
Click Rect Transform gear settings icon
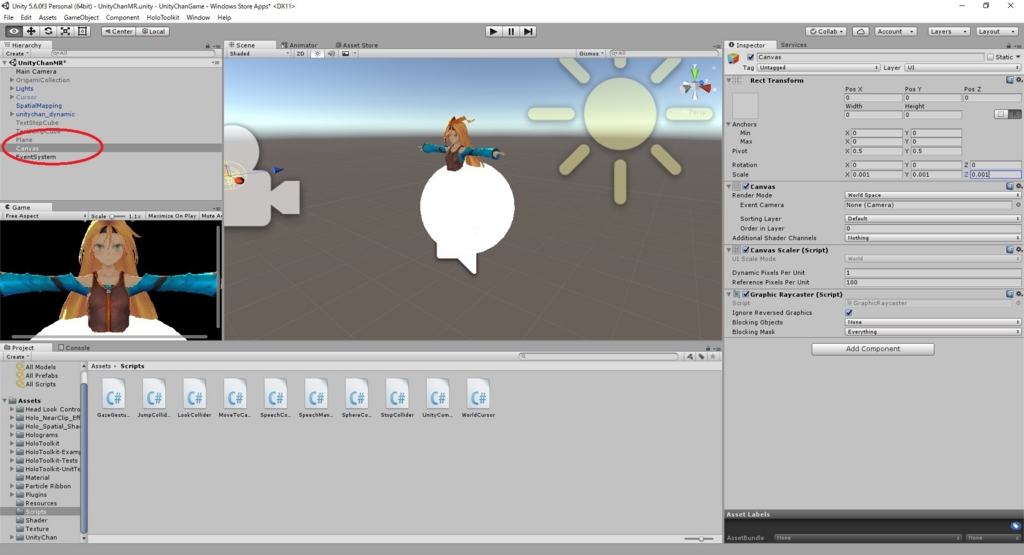tap(1019, 80)
